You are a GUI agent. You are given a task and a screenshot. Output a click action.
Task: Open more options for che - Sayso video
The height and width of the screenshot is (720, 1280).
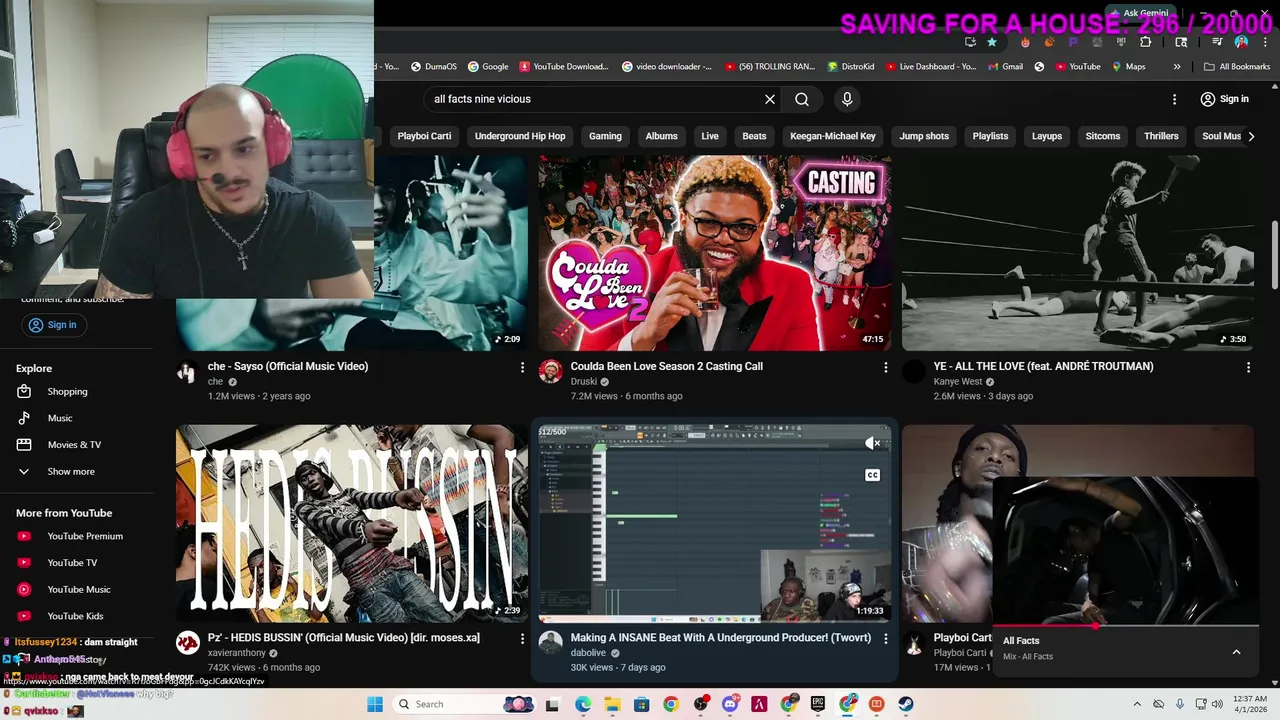point(522,367)
